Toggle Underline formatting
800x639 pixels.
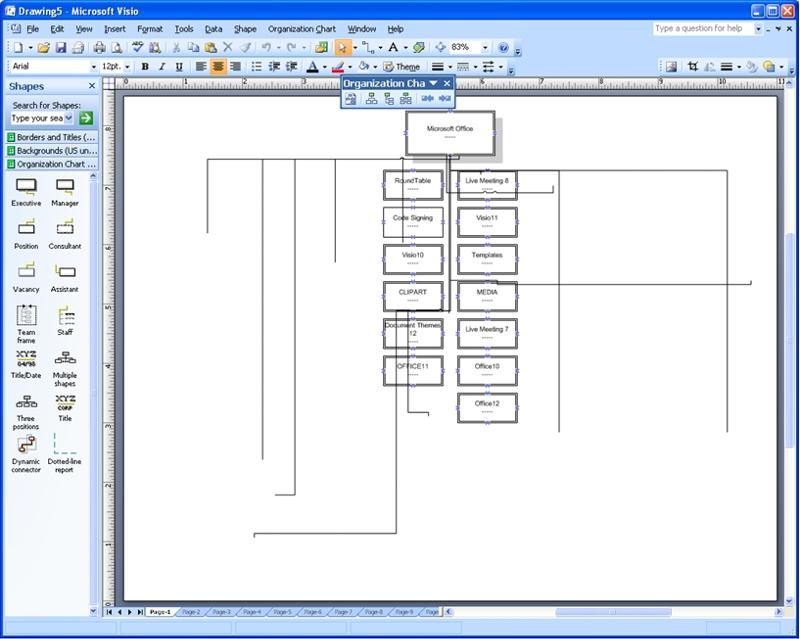click(x=179, y=66)
